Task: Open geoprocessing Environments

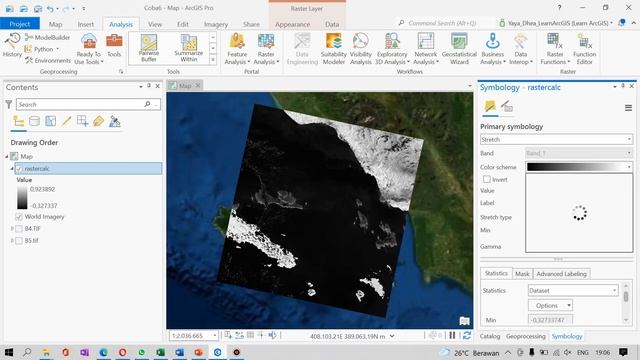Action: [48, 60]
